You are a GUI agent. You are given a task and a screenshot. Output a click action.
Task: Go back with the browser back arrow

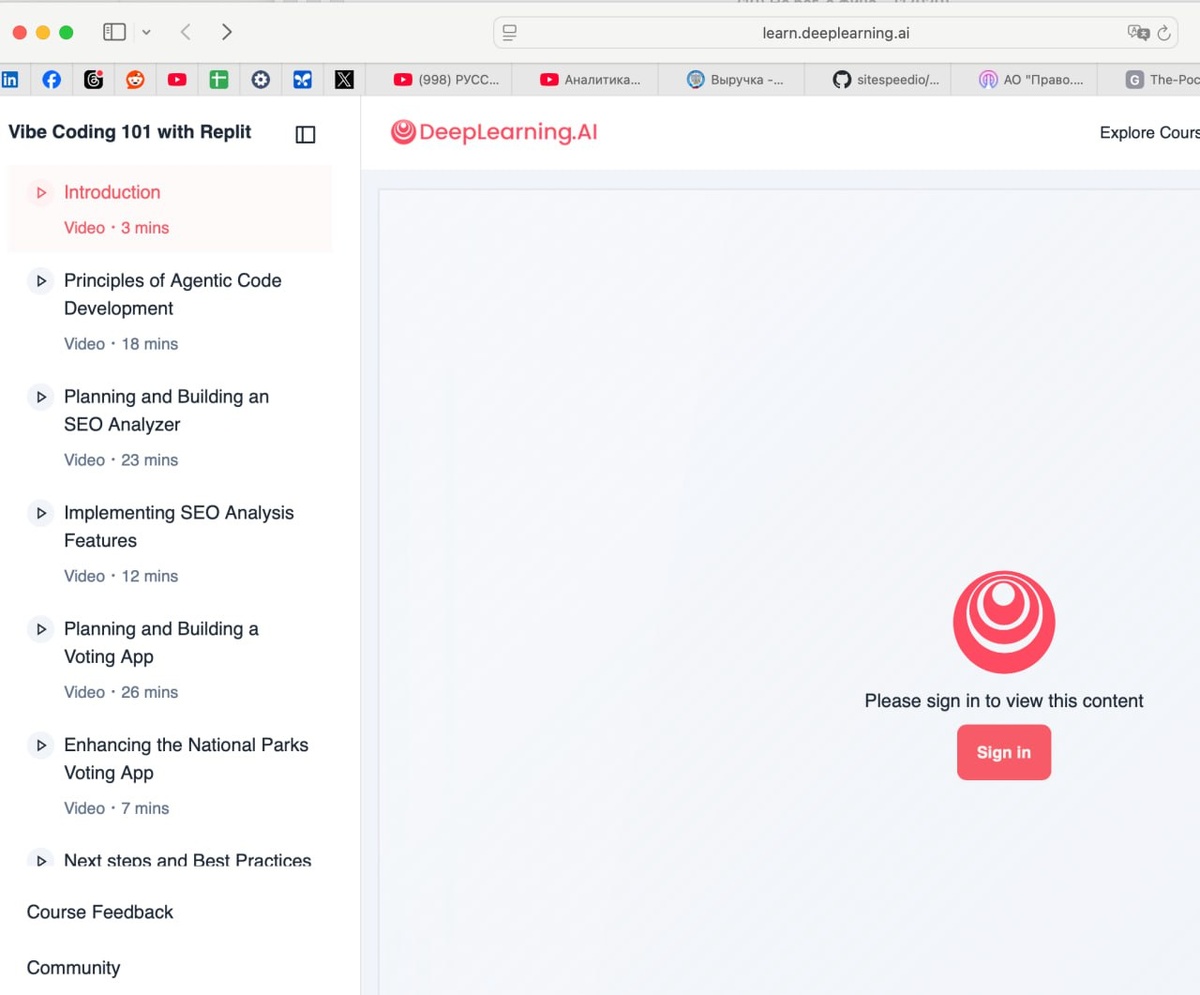pos(186,32)
